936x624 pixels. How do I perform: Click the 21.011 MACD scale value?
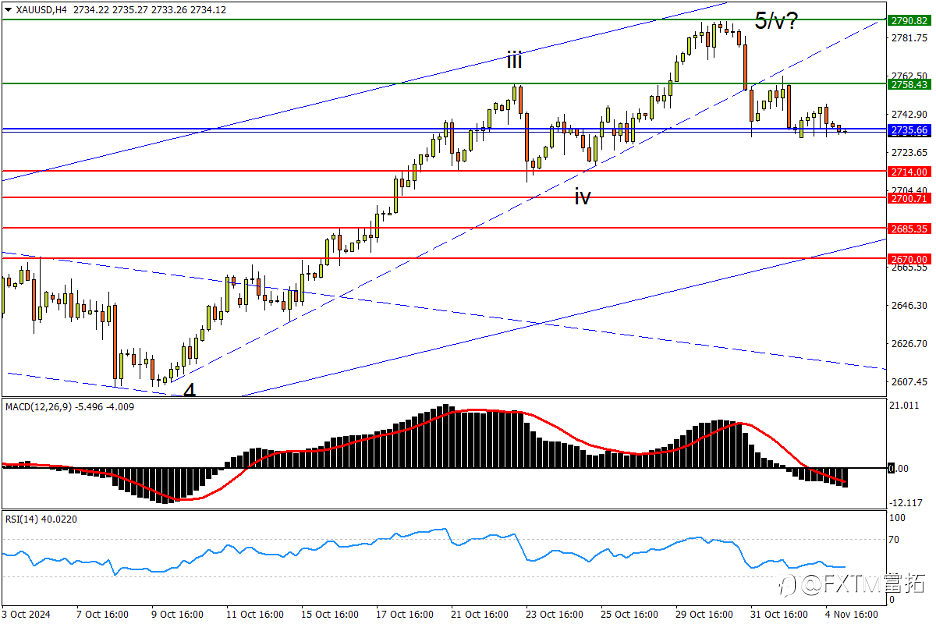coord(904,406)
